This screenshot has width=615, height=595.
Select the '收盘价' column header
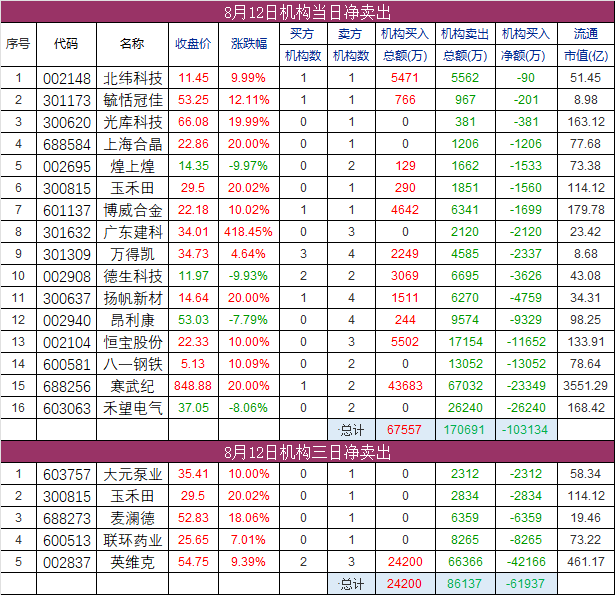point(193,44)
